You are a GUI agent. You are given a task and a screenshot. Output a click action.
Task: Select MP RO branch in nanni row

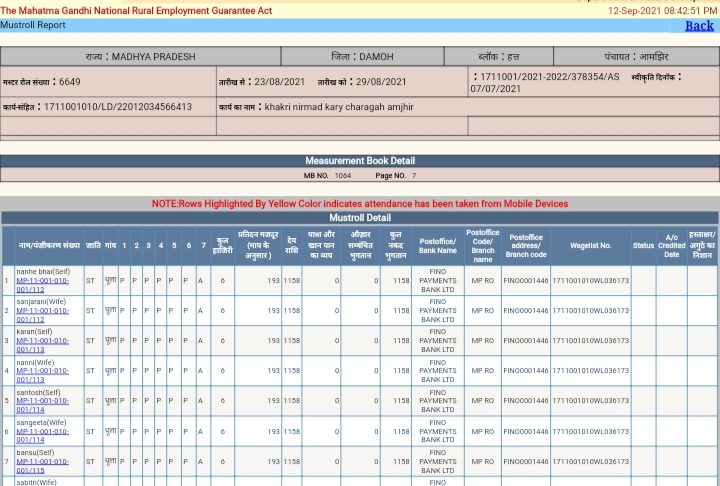coord(483,371)
